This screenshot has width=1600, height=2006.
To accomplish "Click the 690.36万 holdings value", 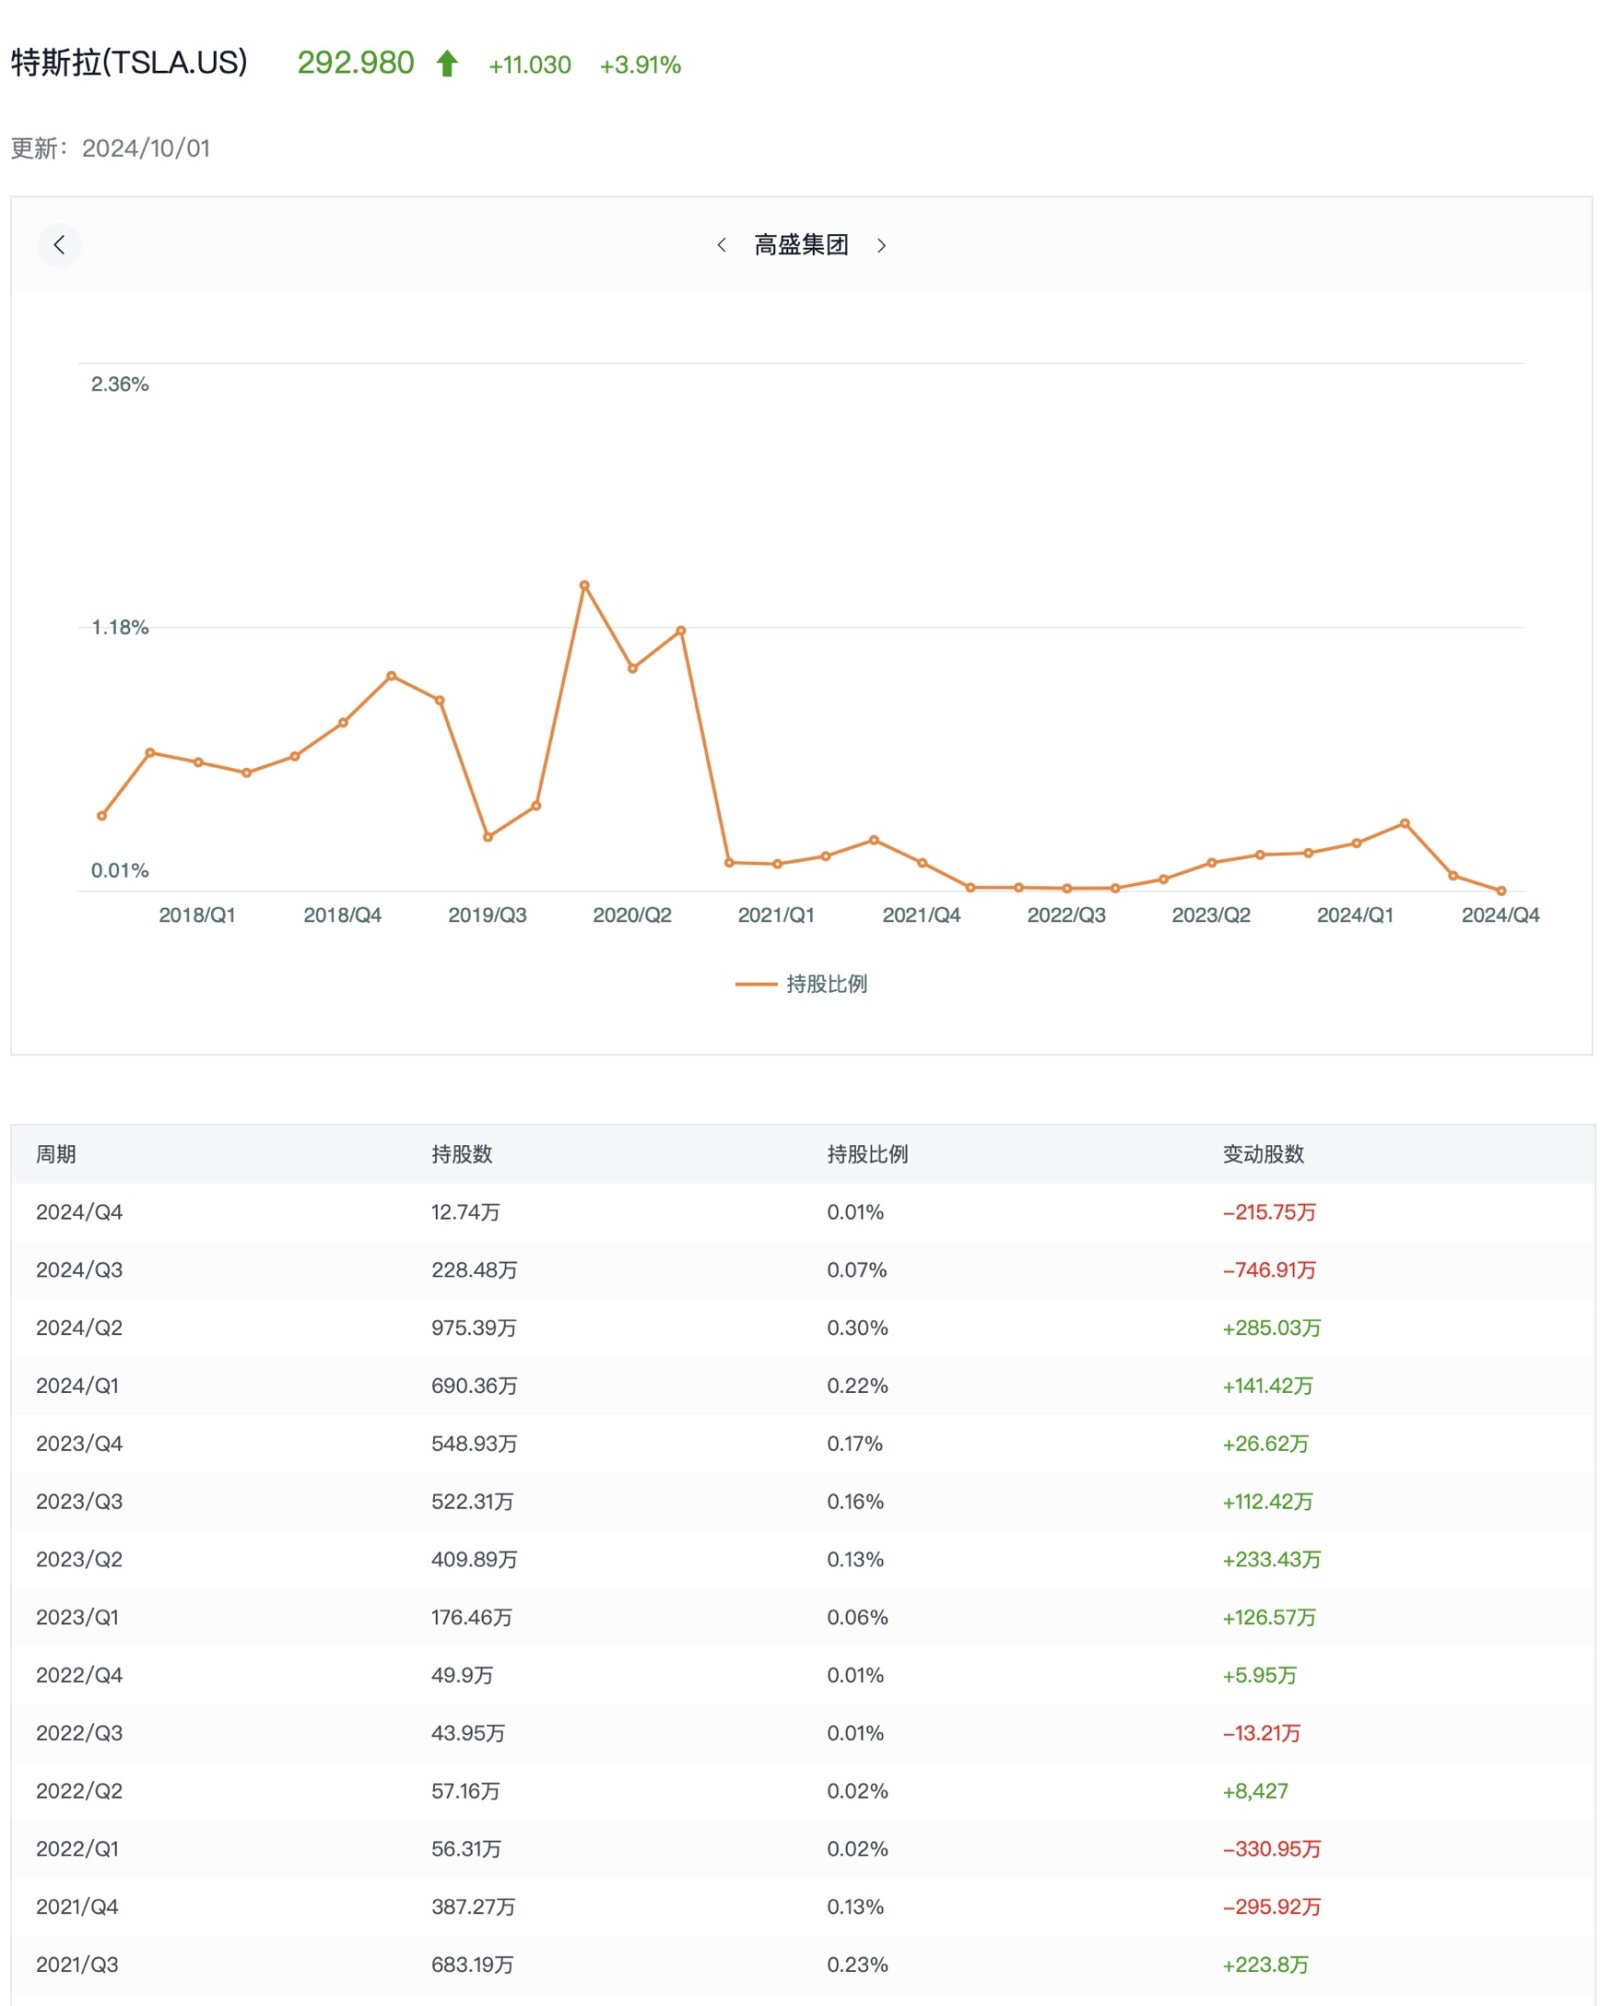I will 474,1386.
